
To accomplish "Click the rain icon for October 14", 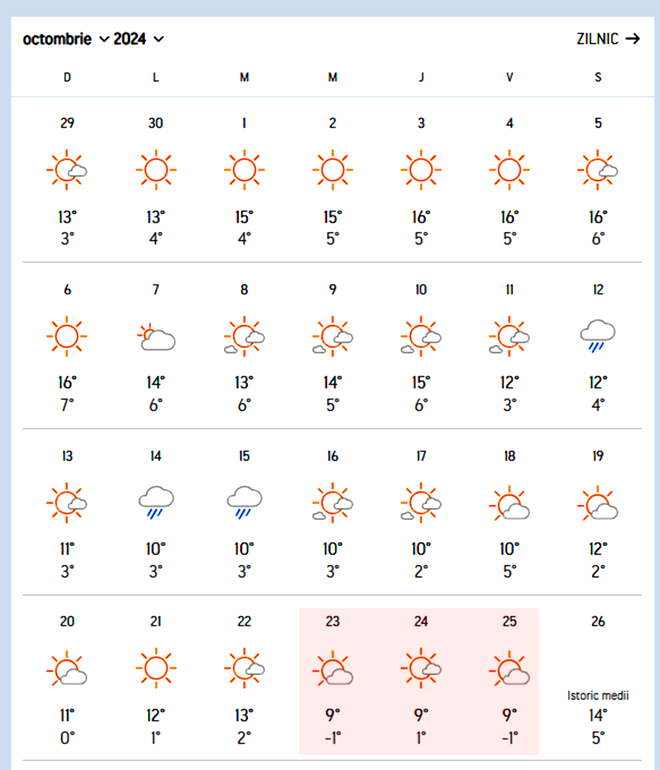I will click(156, 503).
